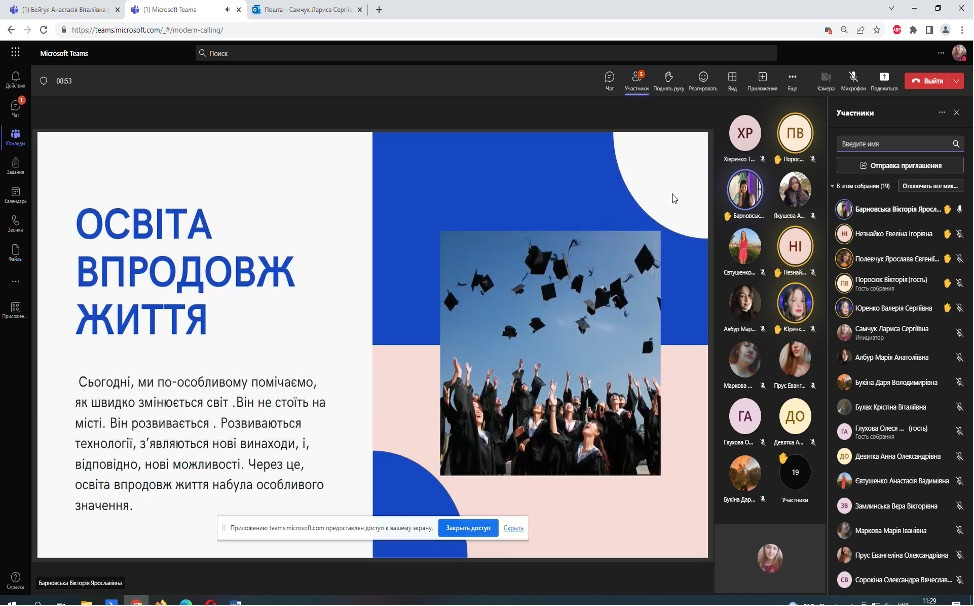Select participant Букіна Даря Володимирівна
Viewport: 974px width, 606px height.
coord(899,382)
